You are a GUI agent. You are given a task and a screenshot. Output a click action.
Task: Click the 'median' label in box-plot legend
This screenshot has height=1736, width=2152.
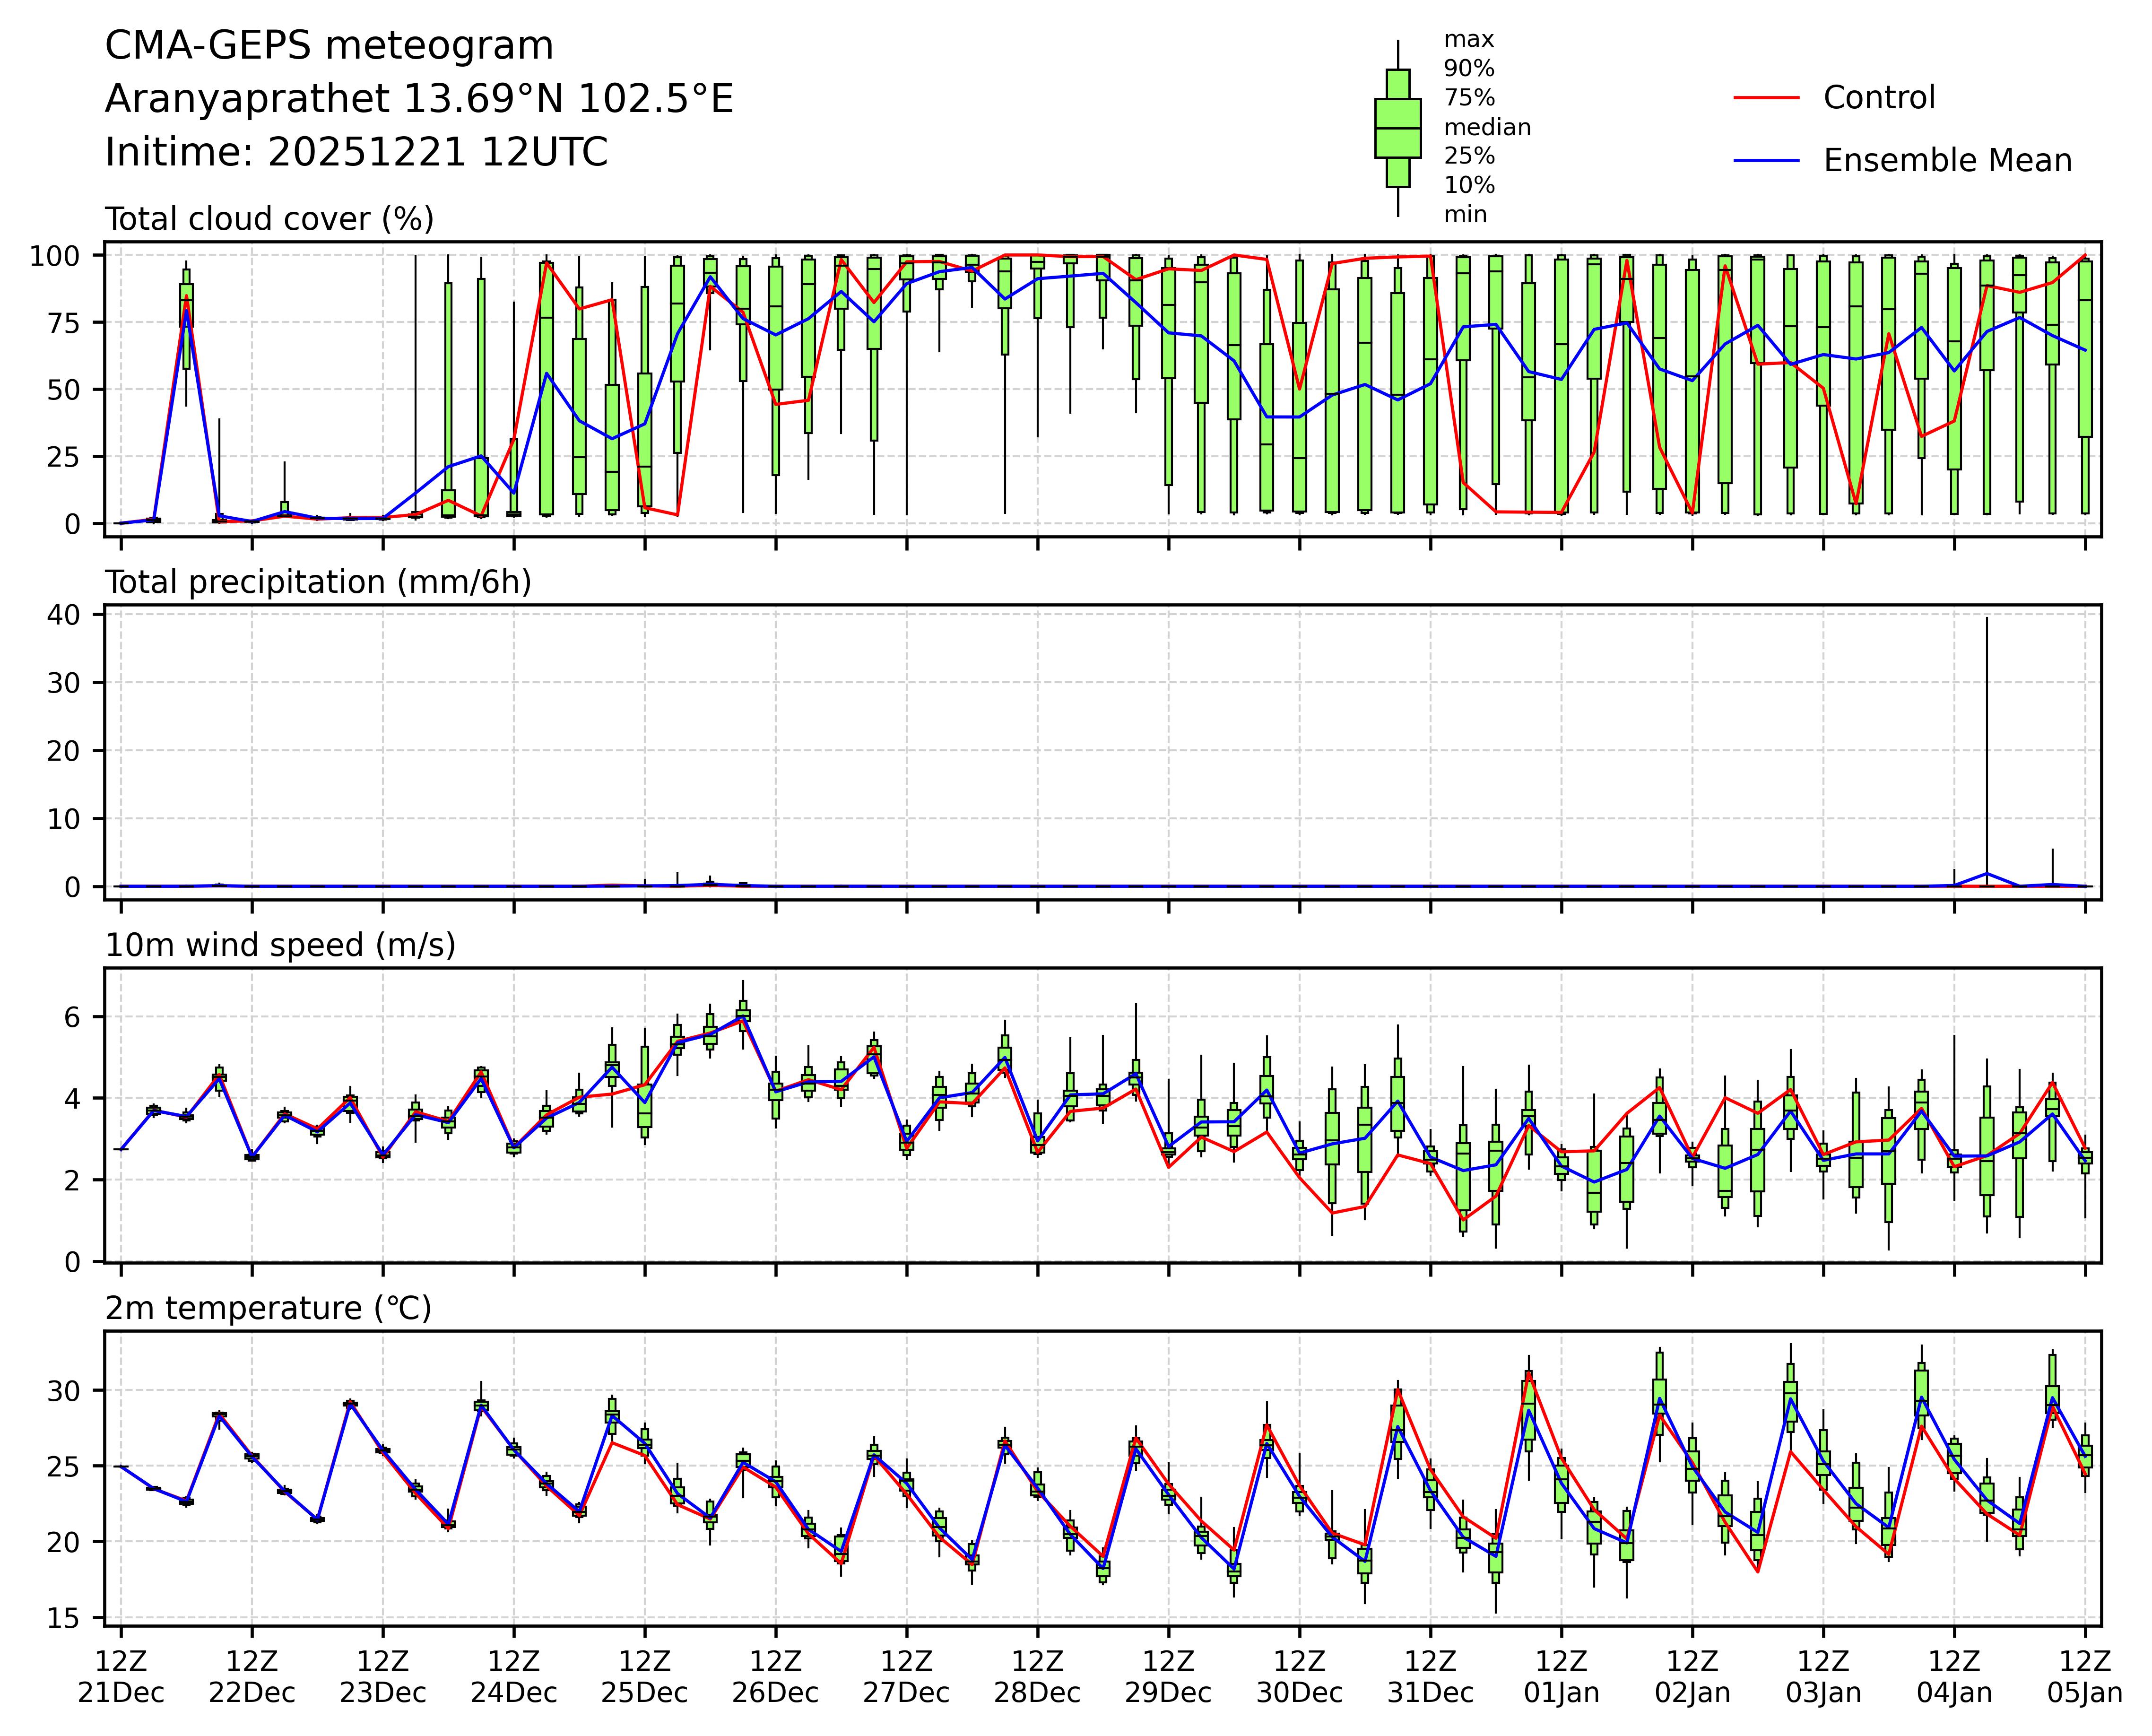[1487, 128]
